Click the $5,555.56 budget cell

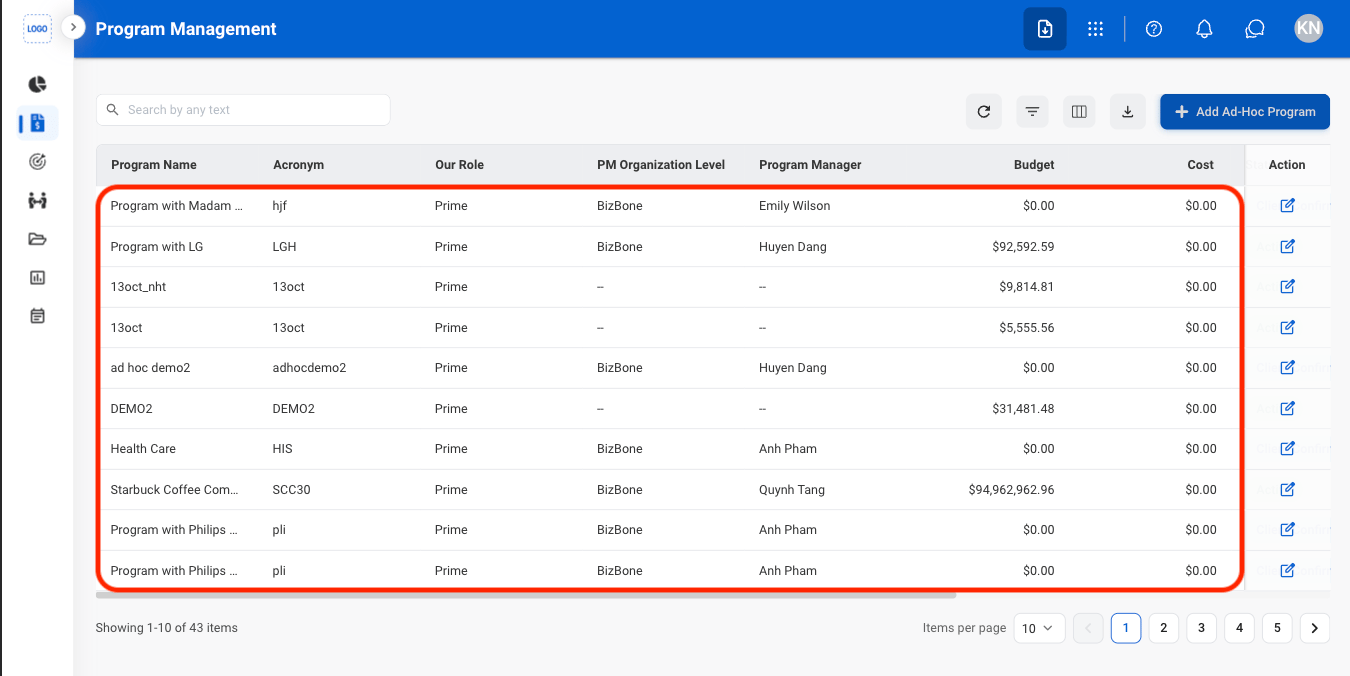point(1026,328)
